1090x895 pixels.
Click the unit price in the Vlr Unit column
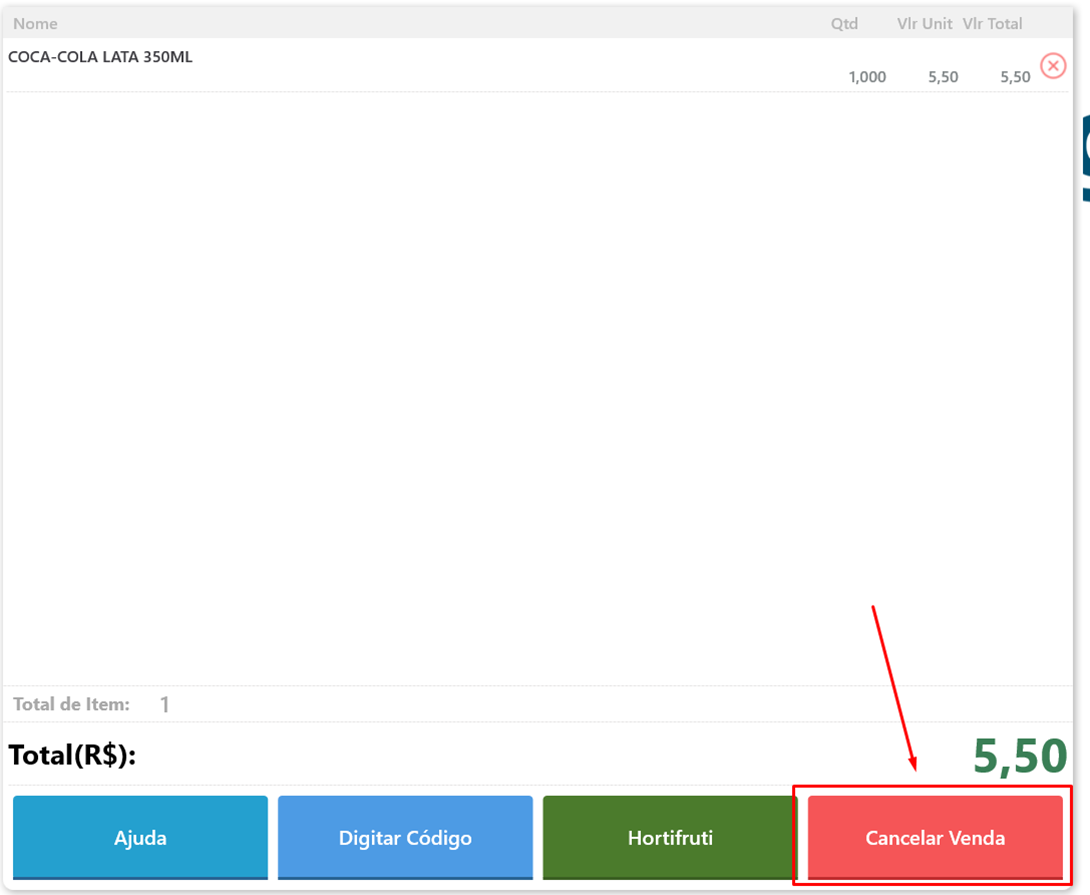point(943,77)
